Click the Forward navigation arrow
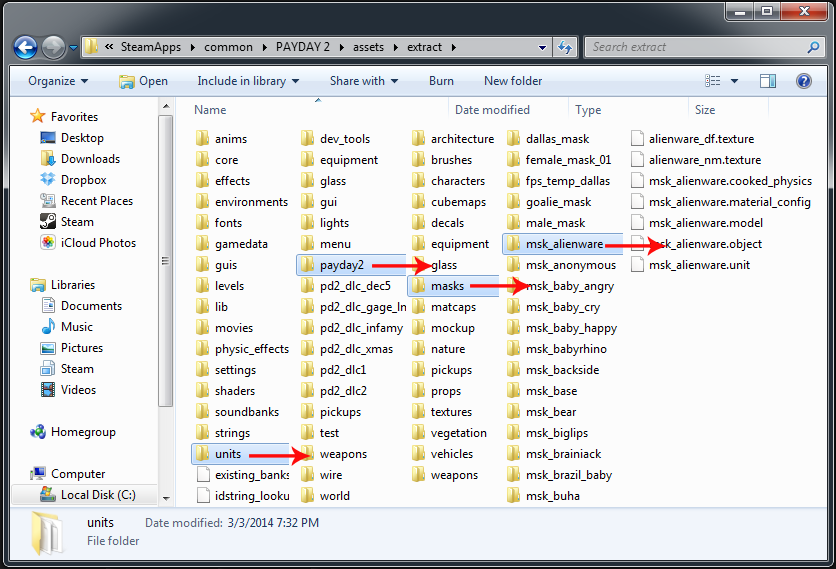The image size is (836, 569). tap(53, 47)
